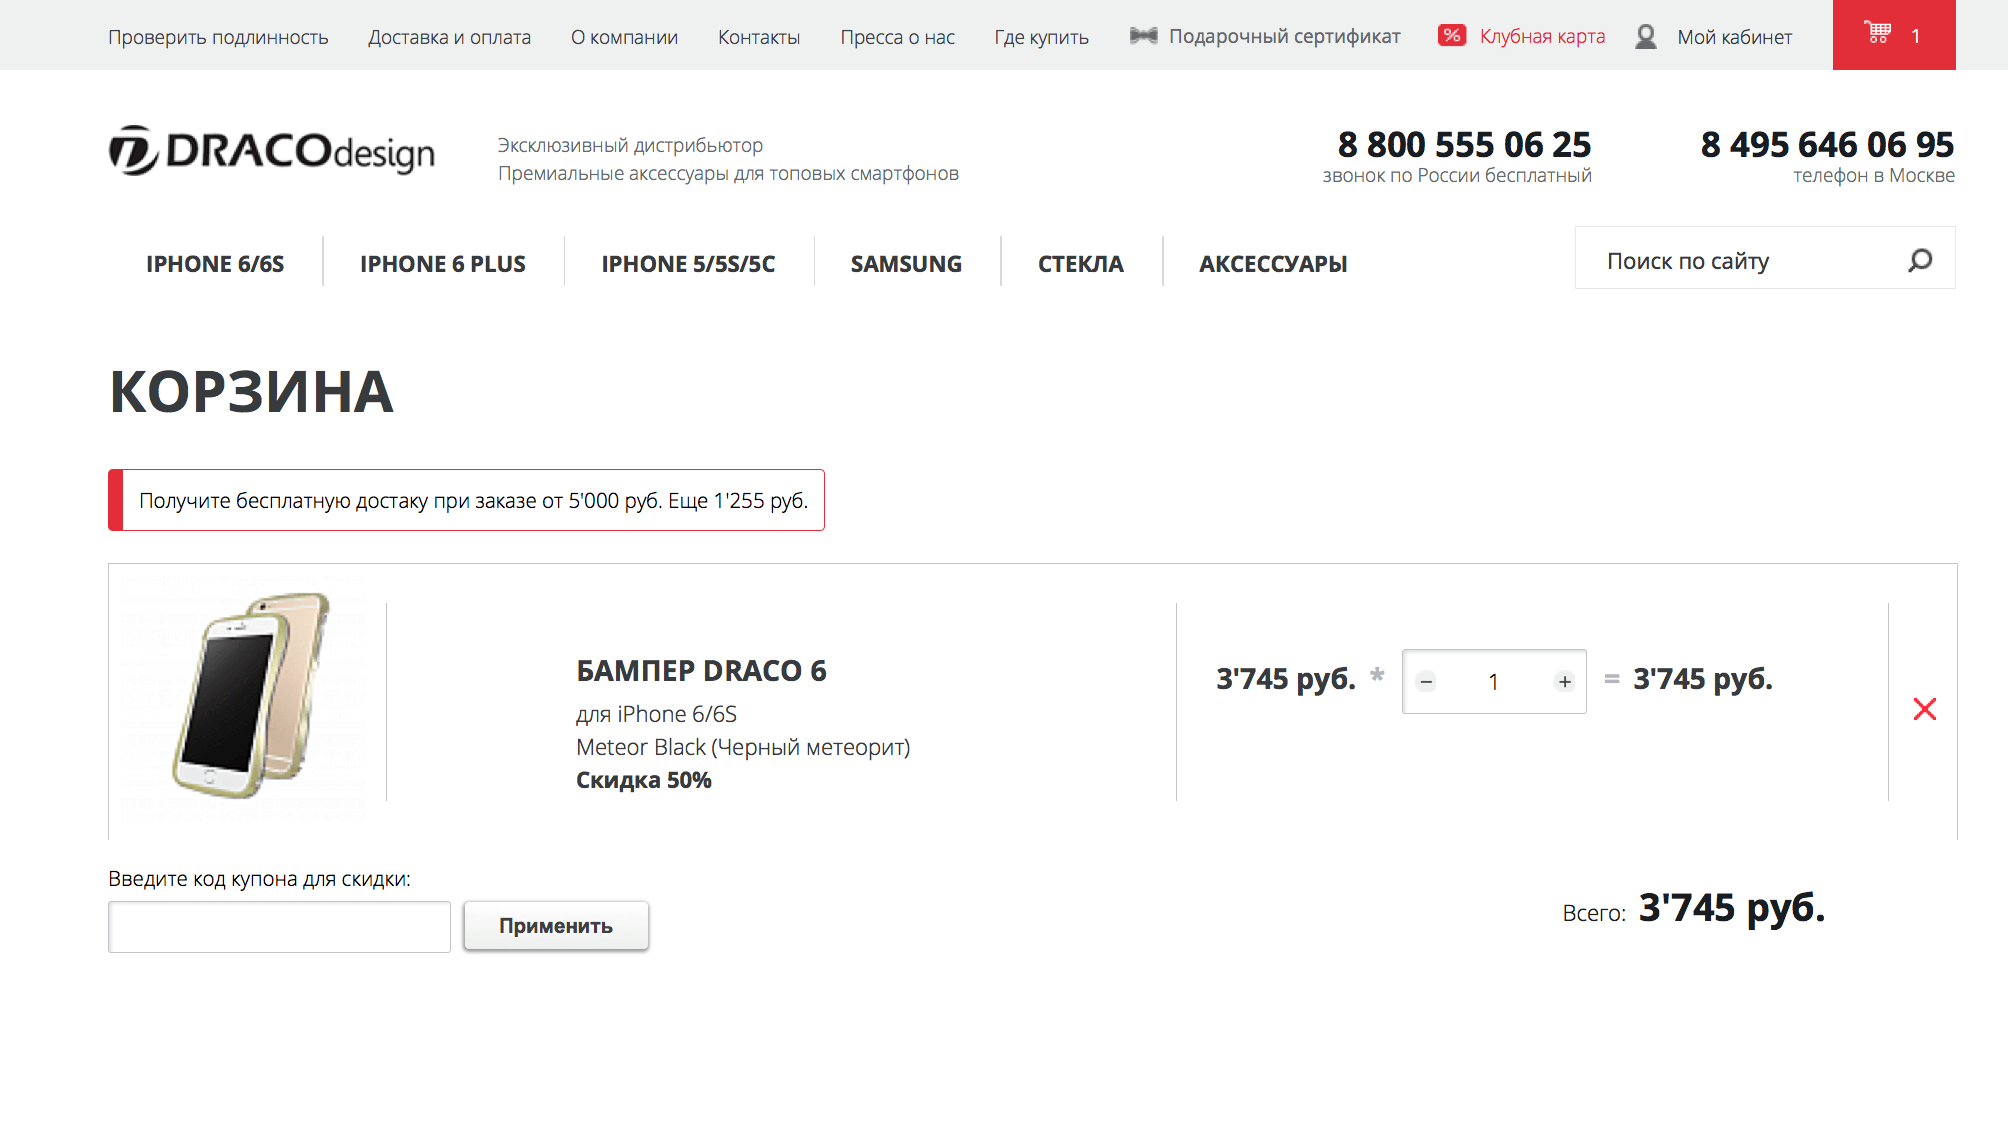Open Доставка и оплата link

(x=449, y=37)
